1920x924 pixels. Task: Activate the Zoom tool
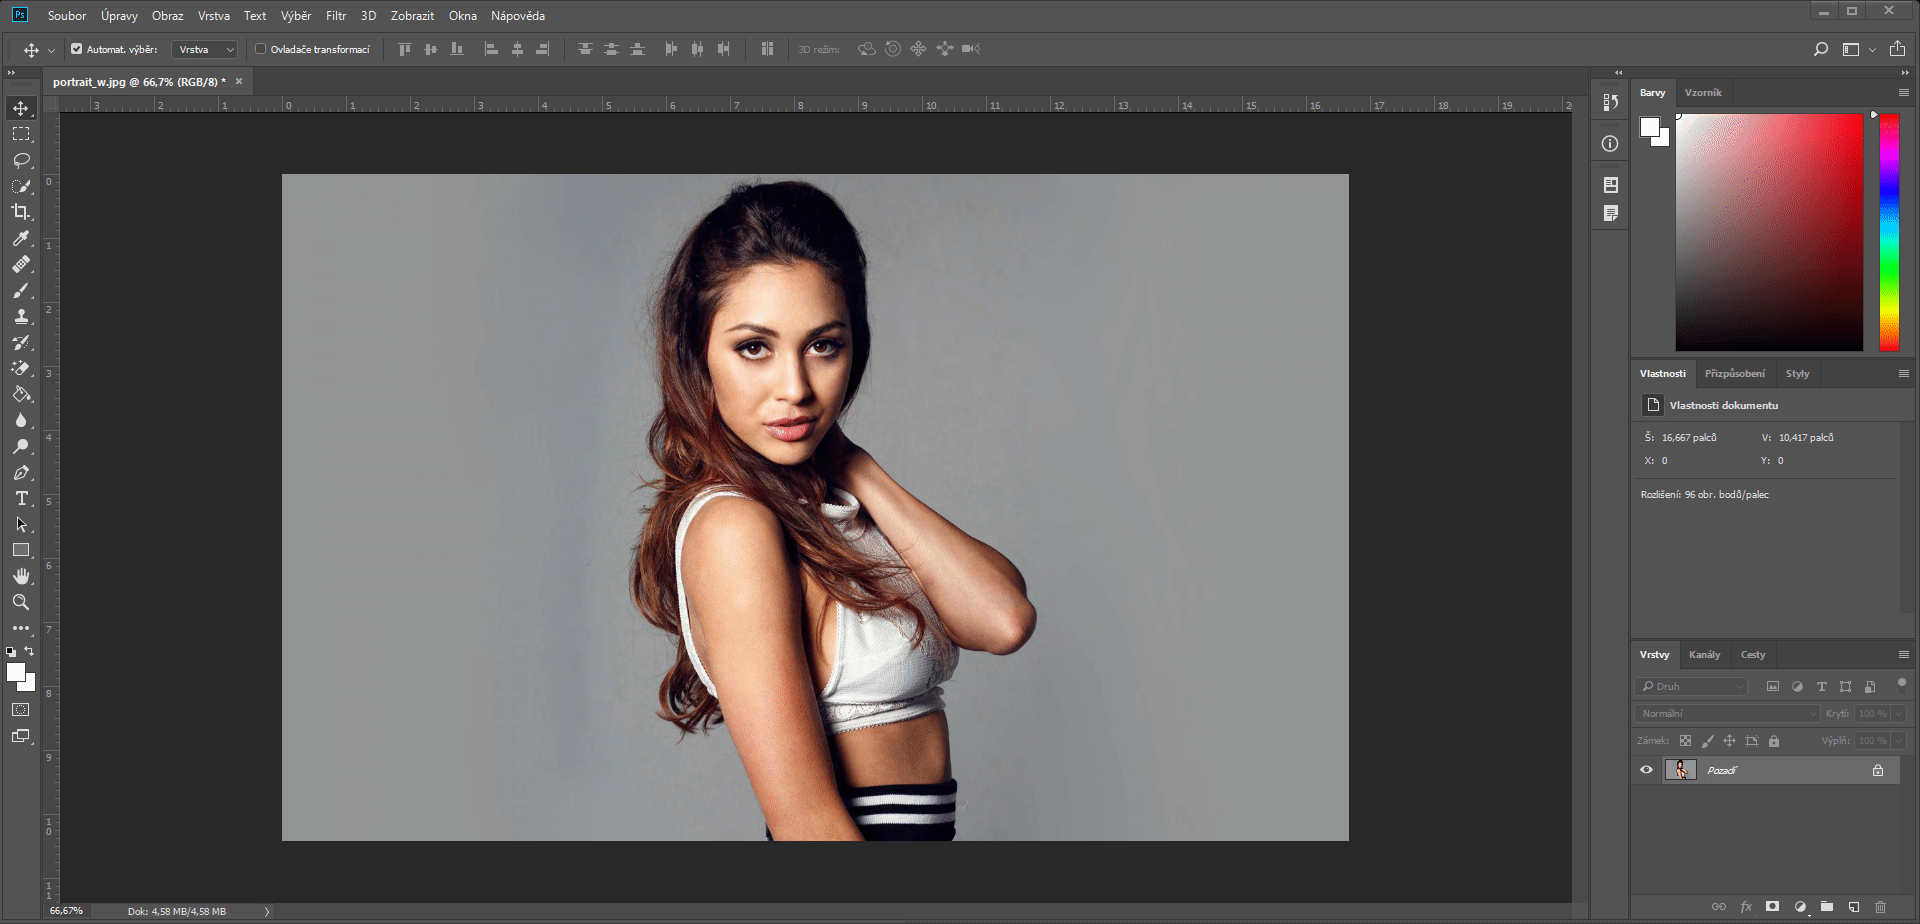(21, 602)
